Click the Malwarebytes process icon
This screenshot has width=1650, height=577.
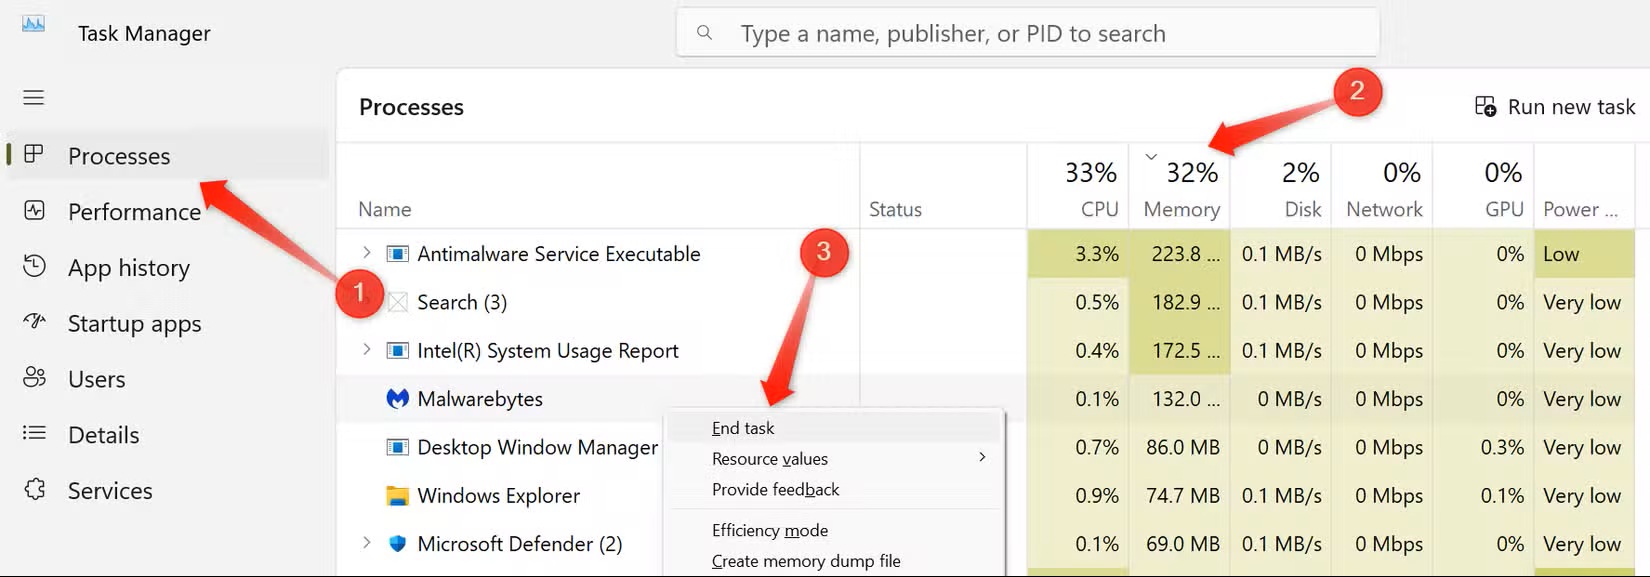coord(398,399)
